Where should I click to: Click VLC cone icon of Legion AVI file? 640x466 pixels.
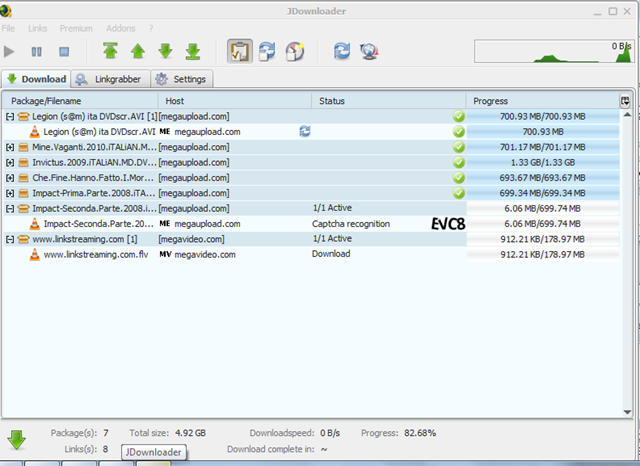click(x=35, y=132)
